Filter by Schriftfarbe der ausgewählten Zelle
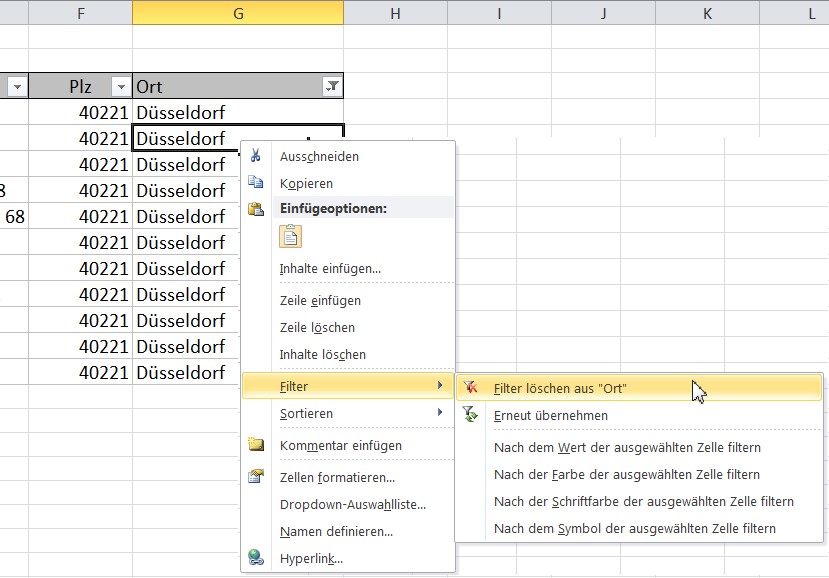829x578 pixels. (639, 501)
